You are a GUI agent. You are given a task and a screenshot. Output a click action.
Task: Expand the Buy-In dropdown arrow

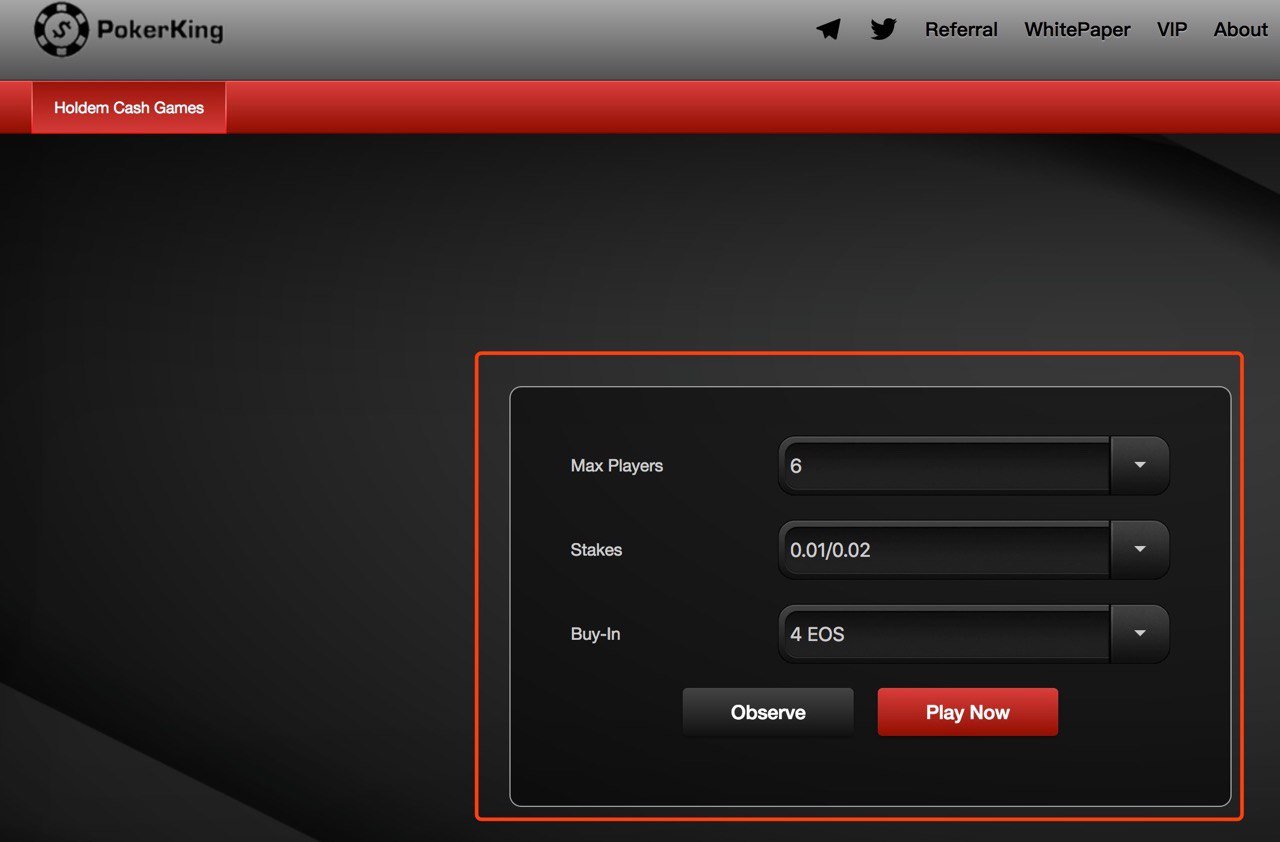(1139, 633)
